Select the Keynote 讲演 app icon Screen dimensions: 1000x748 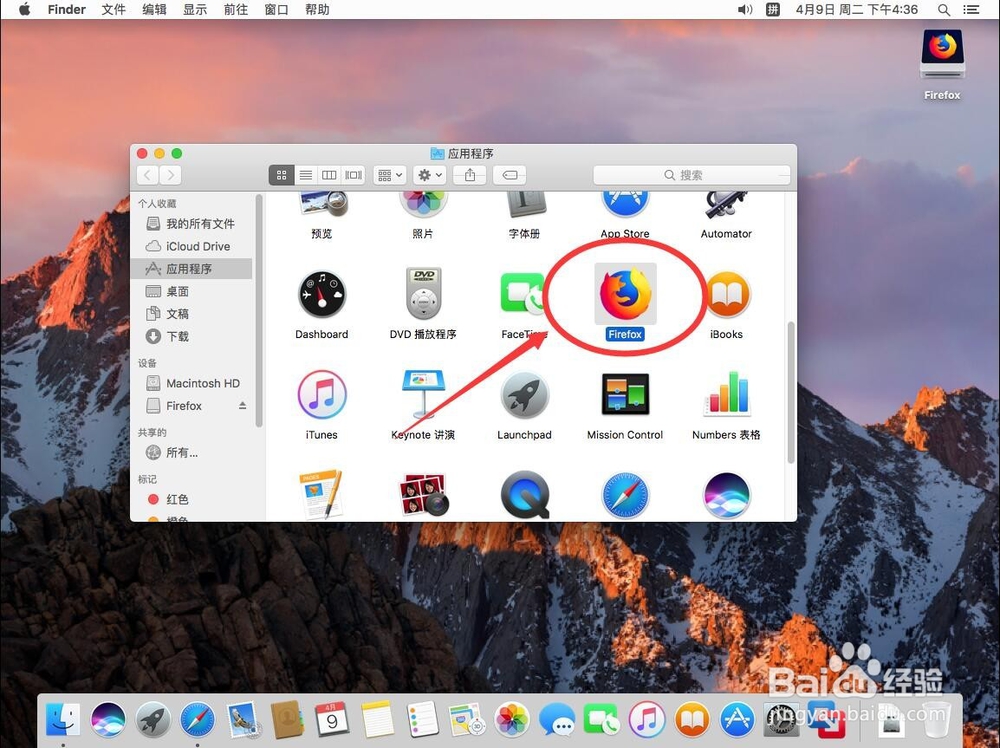click(x=423, y=395)
